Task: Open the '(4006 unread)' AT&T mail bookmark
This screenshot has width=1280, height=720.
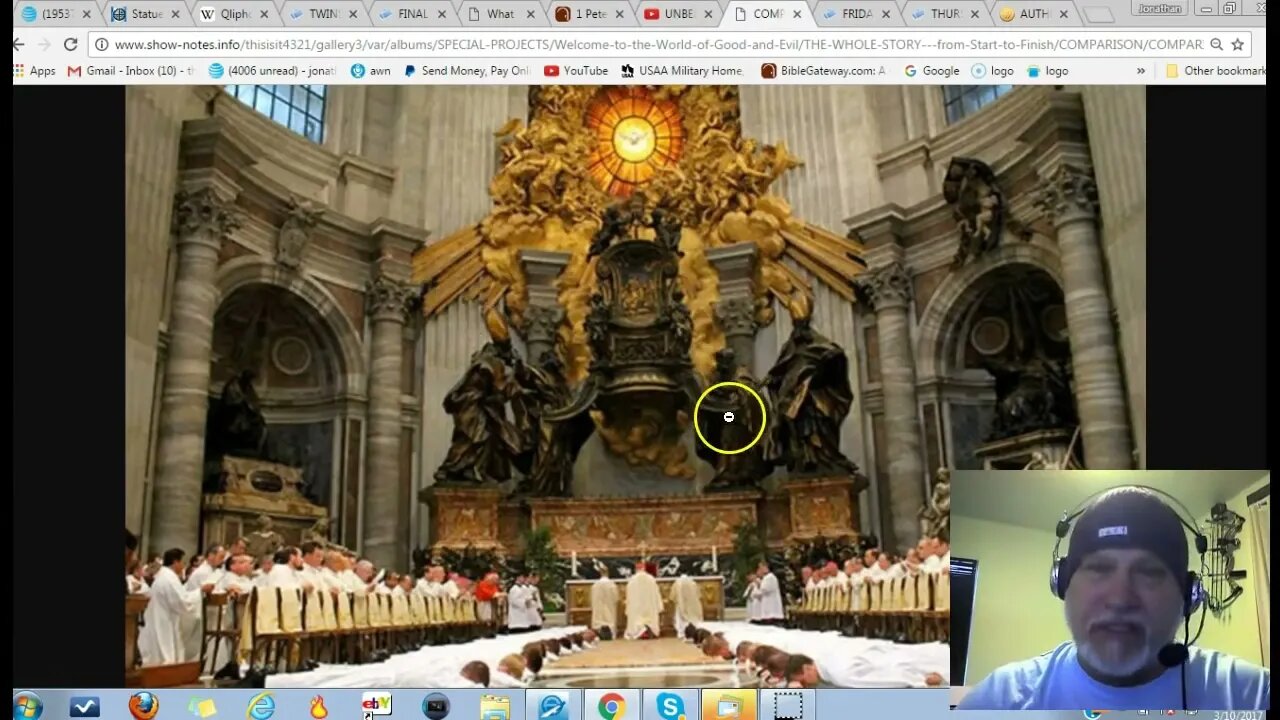Action: (272, 71)
